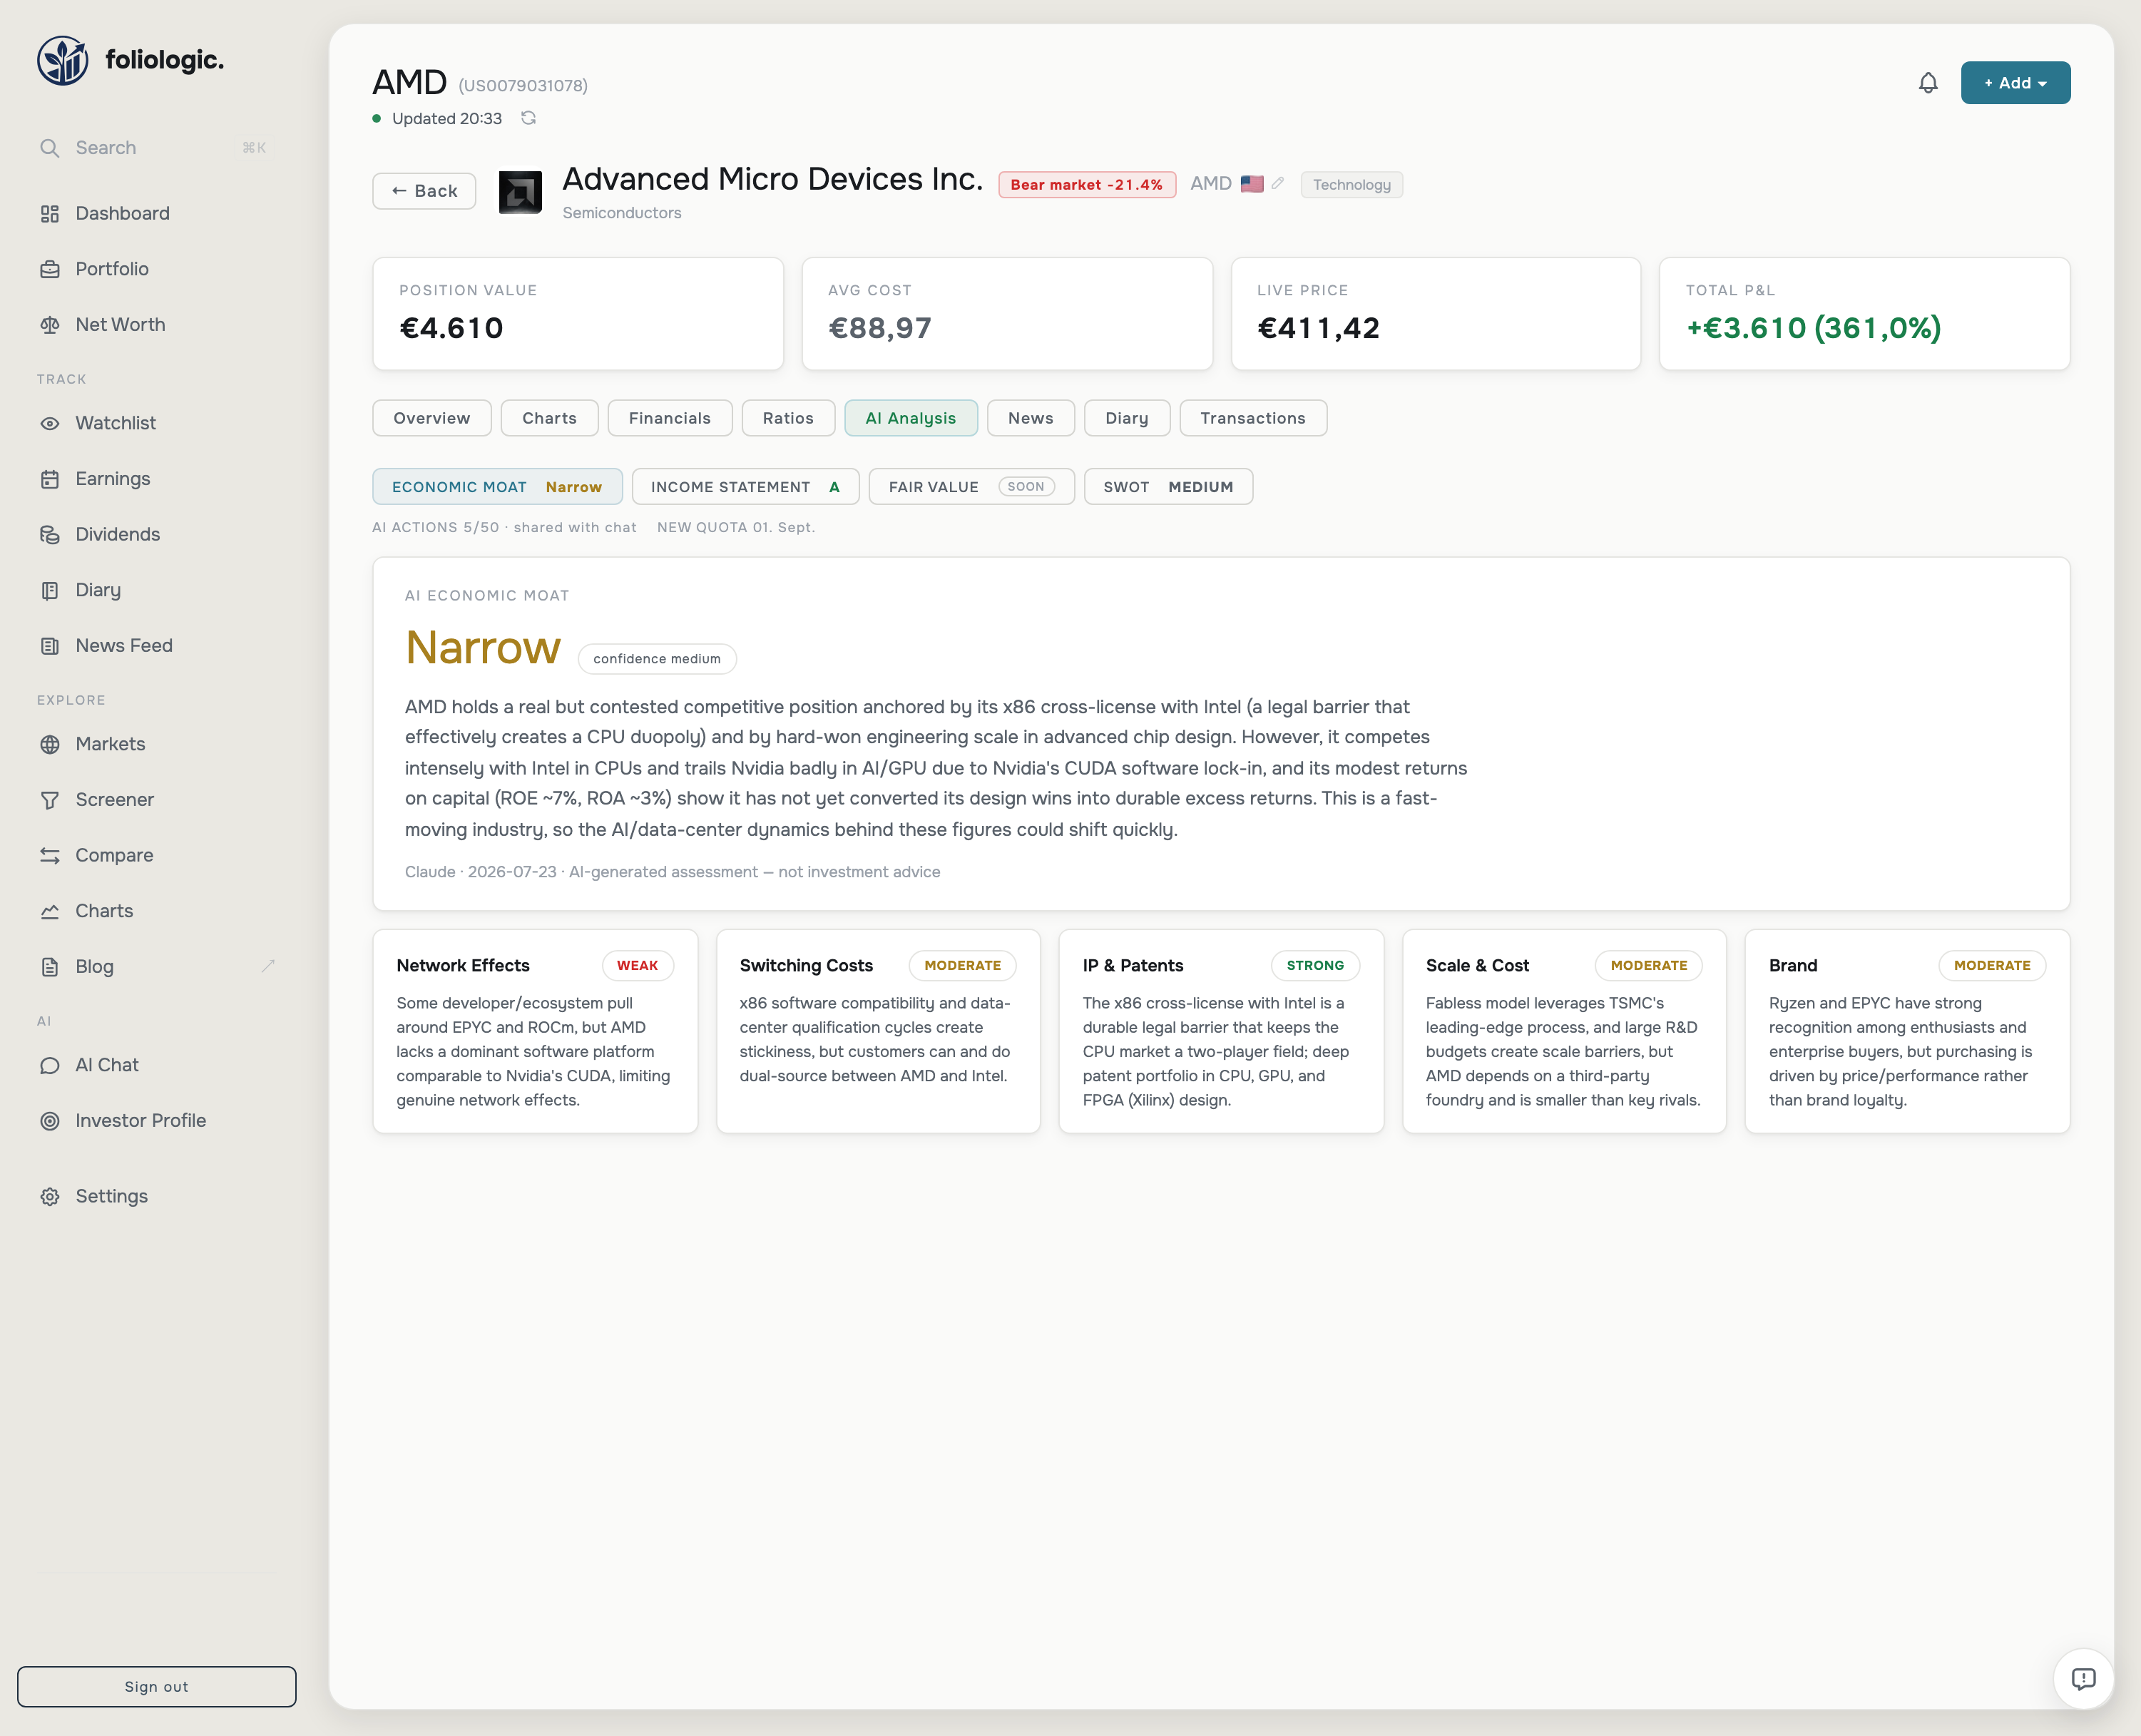Click the Settings gear icon
Viewport: 2141px width, 1736px height.
(x=49, y=1197)
